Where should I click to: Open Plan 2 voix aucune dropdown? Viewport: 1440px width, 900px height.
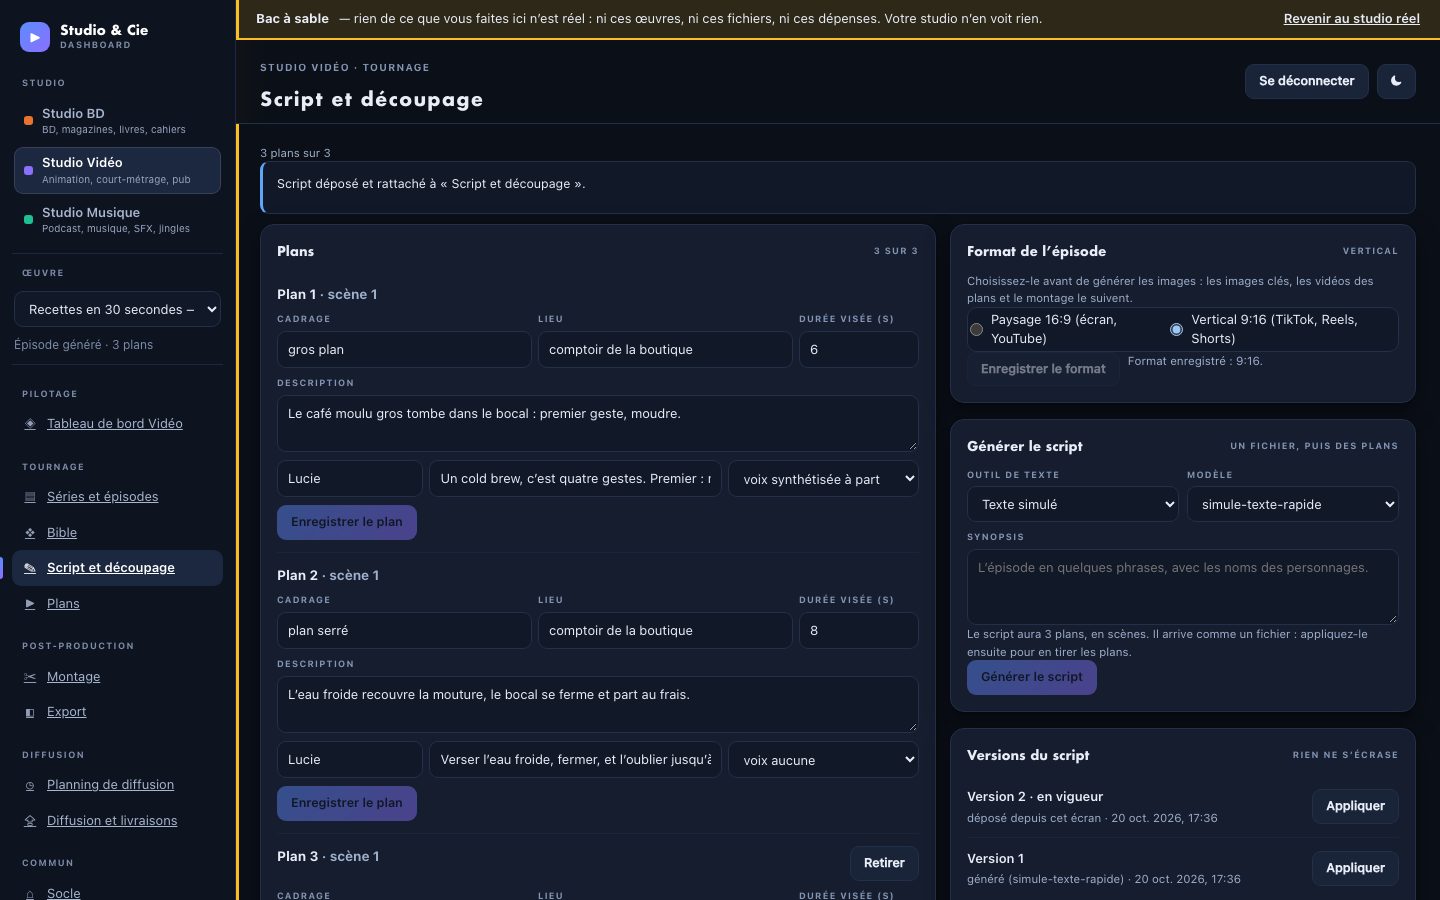[x=824, y=760]
